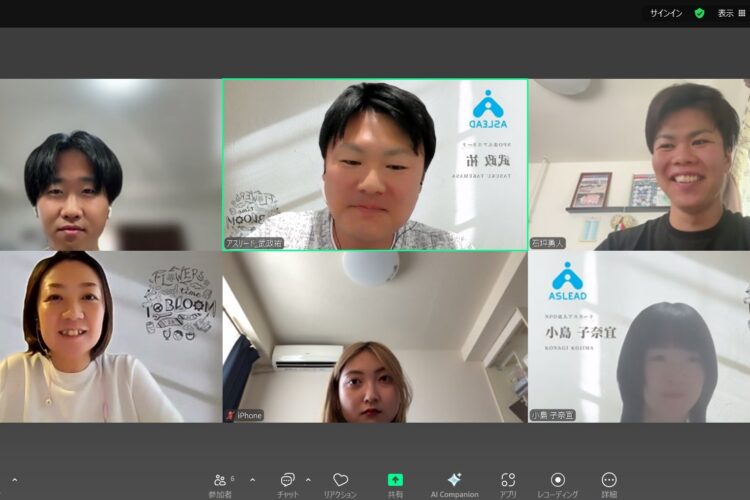
Task: Start sharing with the green Share button
Action: [395, 485]
